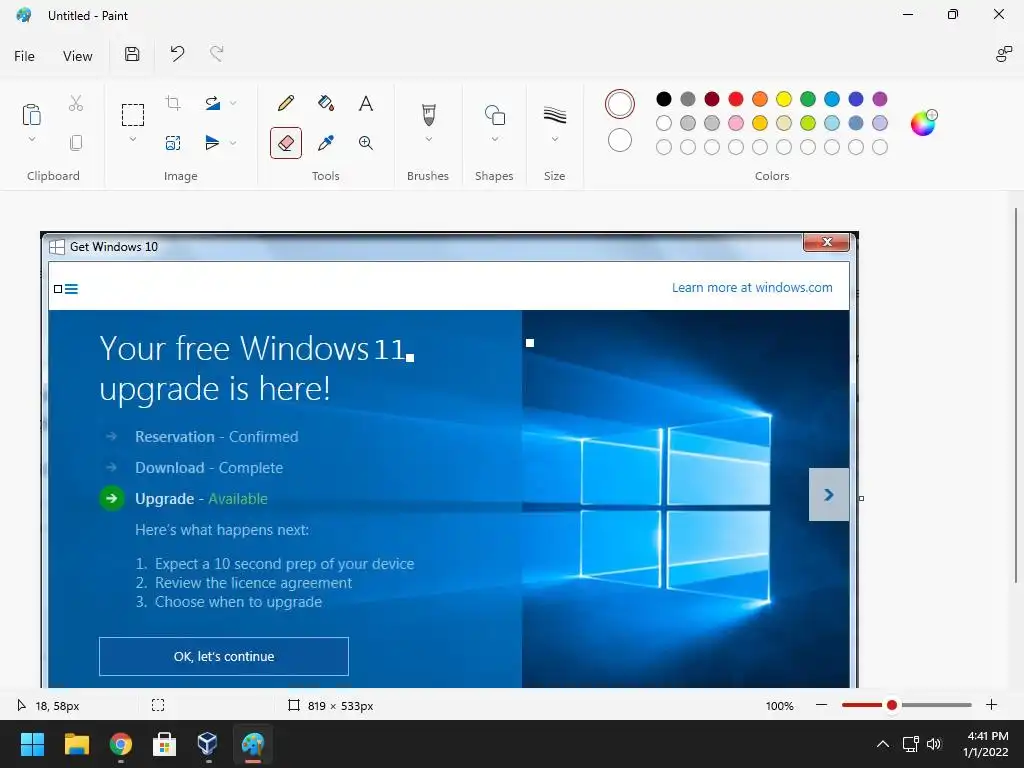The height and width of the screenshot is (768, 1024).
Task: Click the zoom slider handle
Action: point(891,705)
